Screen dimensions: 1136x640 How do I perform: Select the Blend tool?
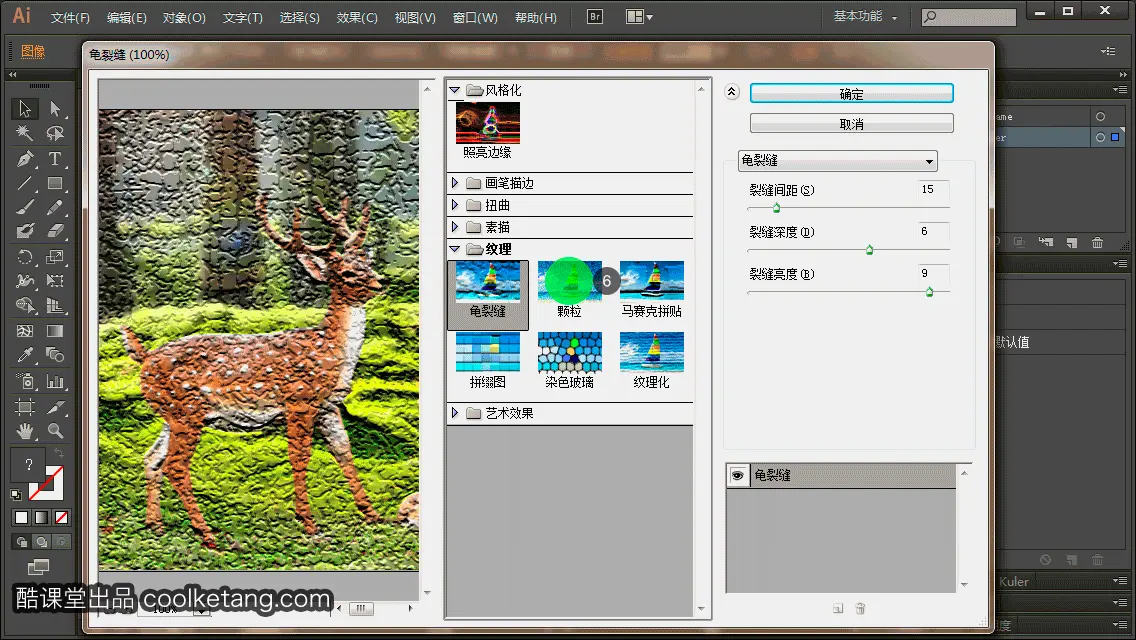[55, 355]
